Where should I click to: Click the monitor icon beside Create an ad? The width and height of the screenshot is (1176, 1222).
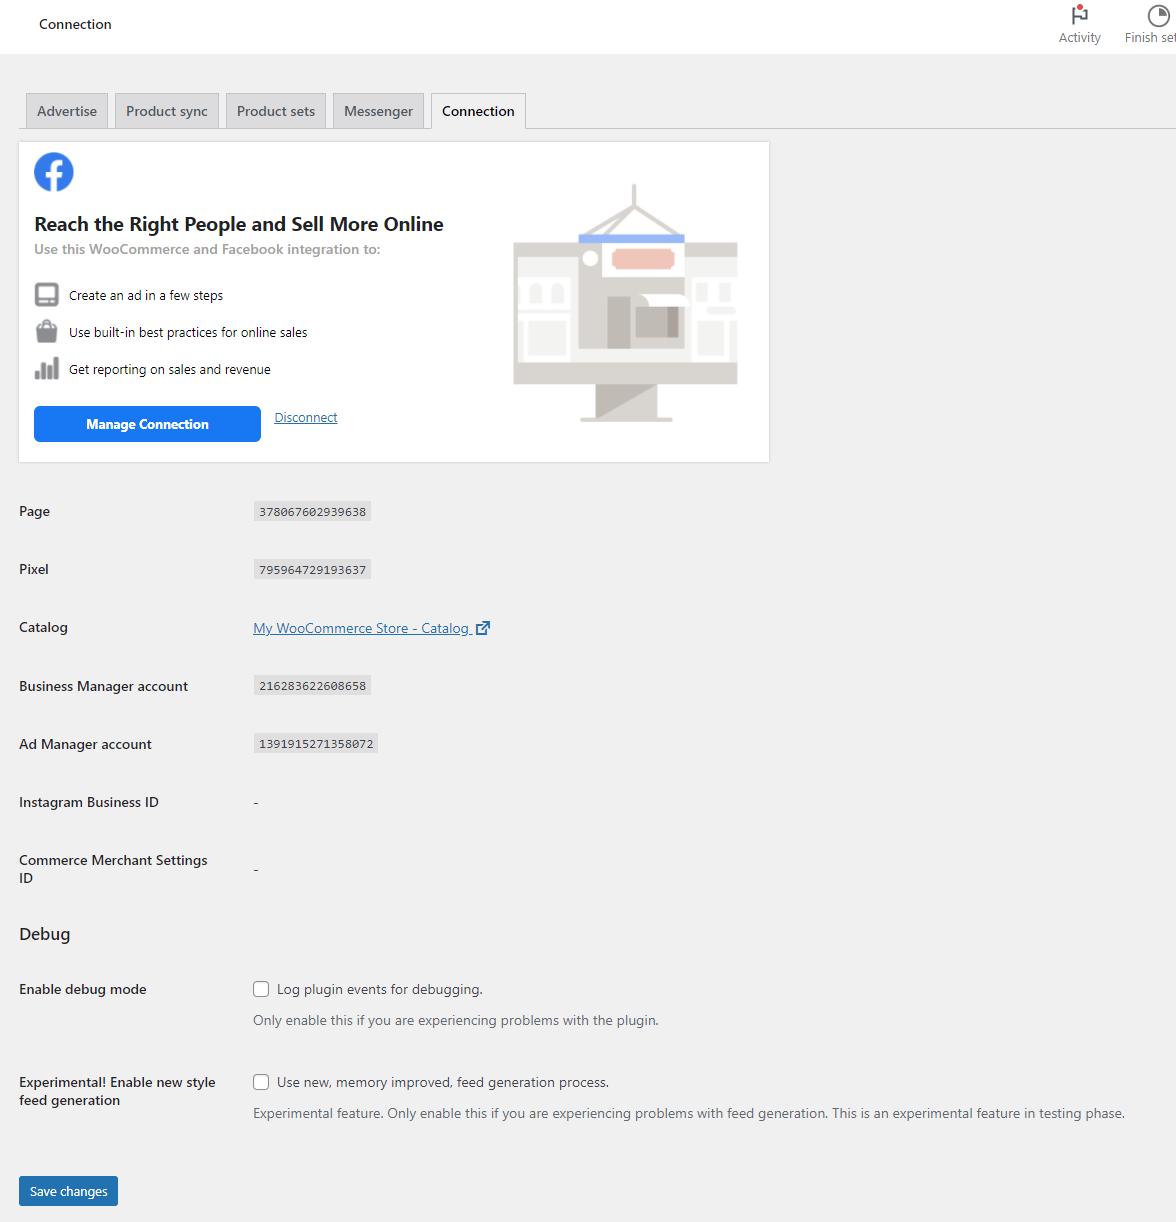click(x=47, y=295)
